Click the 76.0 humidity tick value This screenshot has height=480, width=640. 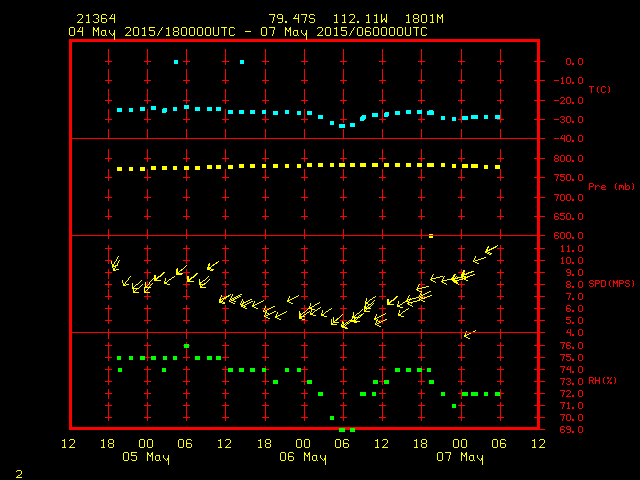tap(571, 346)
